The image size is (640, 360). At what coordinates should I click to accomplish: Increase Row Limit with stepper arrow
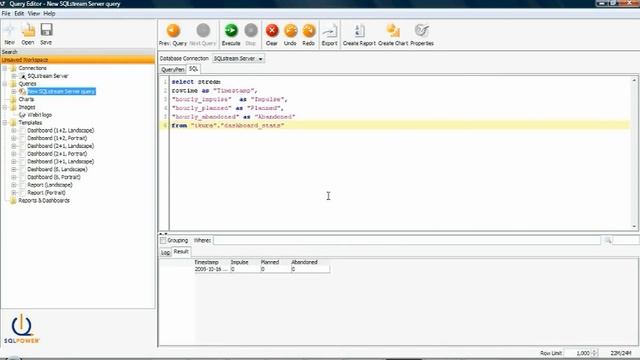(x=595, y=351)
